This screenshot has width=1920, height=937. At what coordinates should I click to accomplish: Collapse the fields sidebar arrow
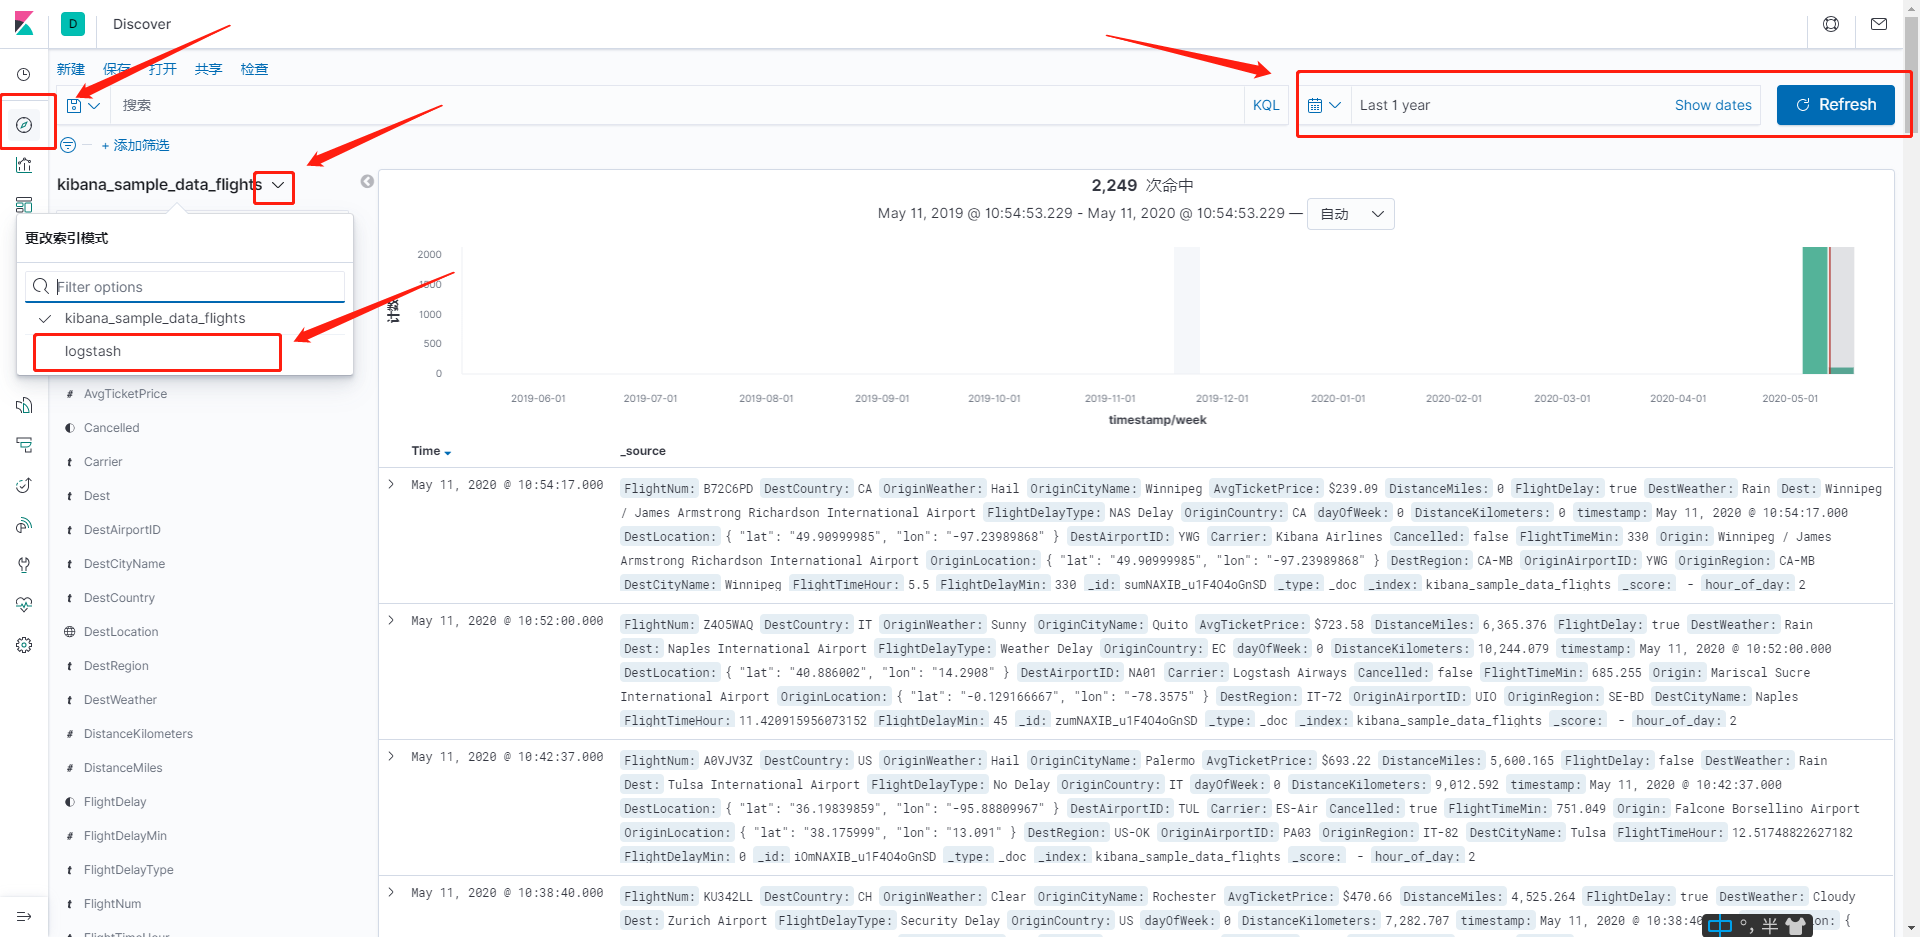pyautogui.click(x=367, y=181)
